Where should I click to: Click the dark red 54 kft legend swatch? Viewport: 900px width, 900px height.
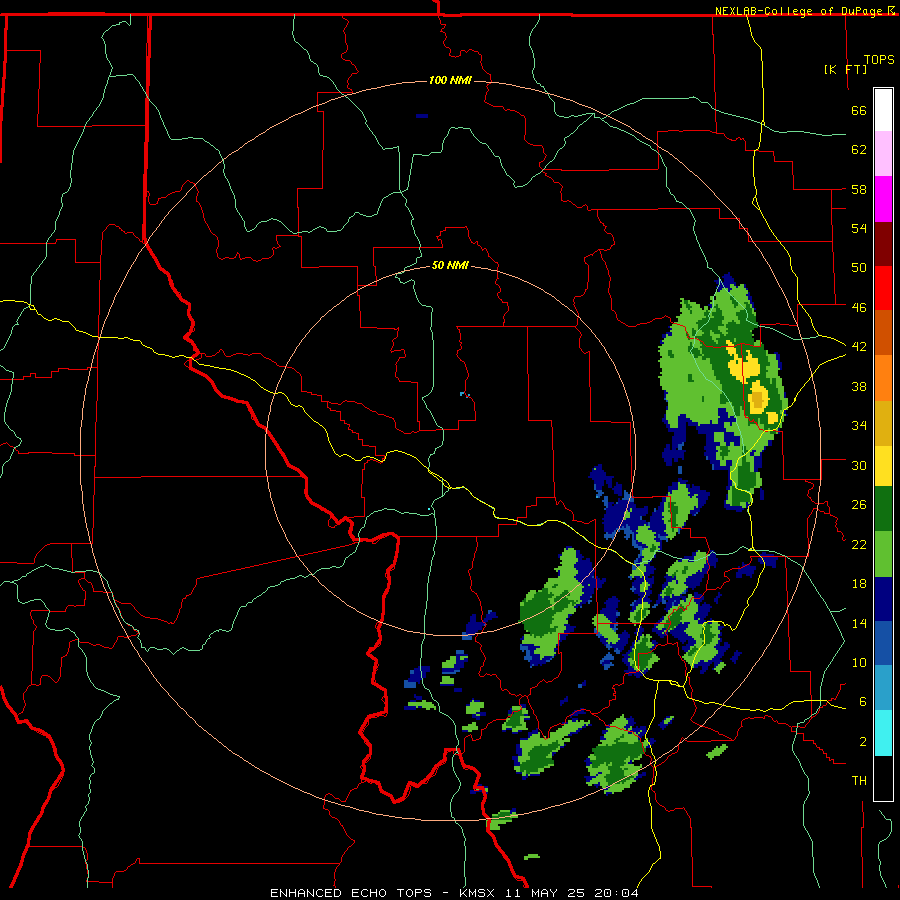click(883, 243)
